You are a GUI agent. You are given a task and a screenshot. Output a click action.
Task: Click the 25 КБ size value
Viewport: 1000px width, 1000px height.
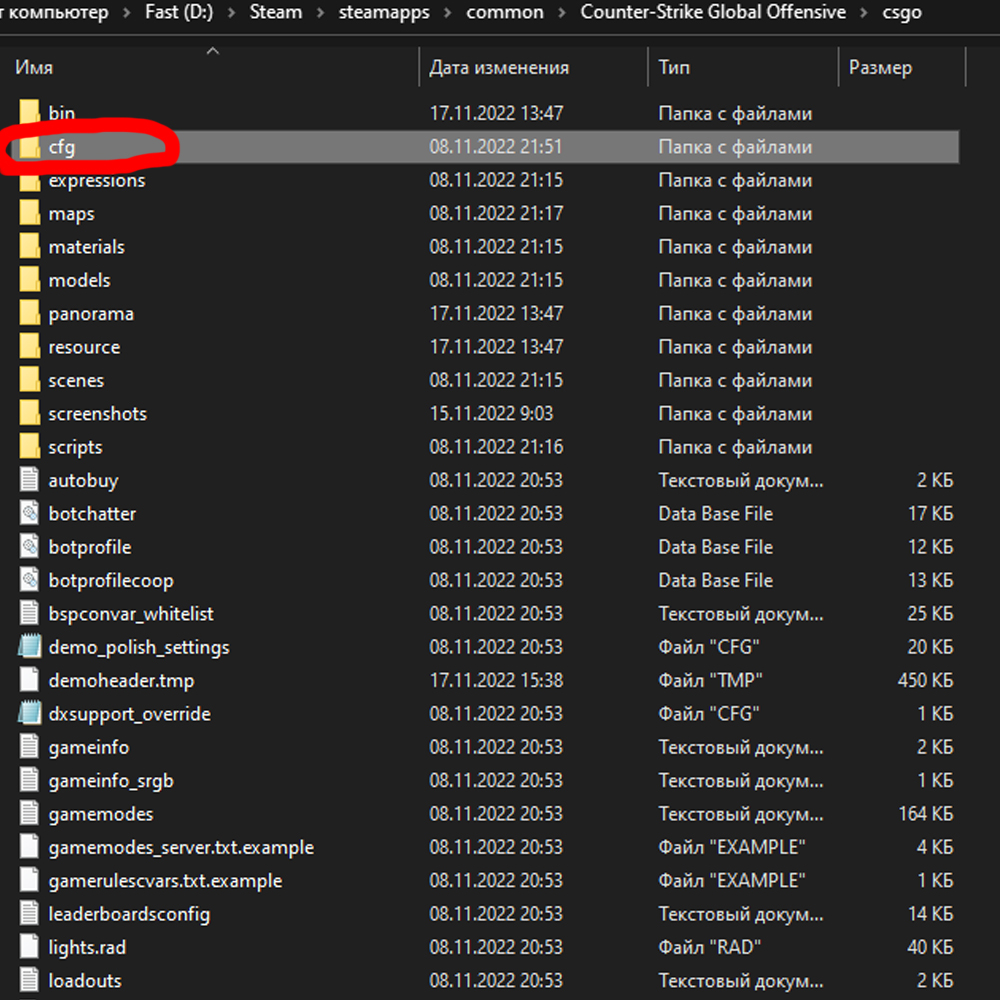coord(930,614)
